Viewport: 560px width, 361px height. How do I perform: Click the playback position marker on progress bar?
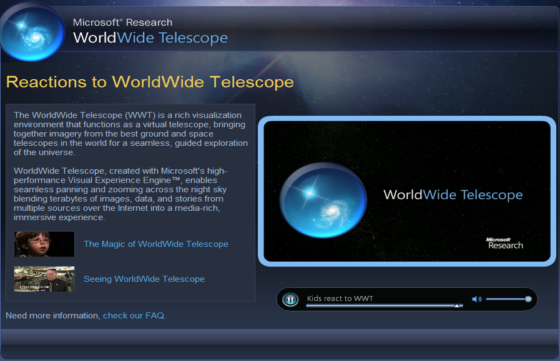coord(456,306)
